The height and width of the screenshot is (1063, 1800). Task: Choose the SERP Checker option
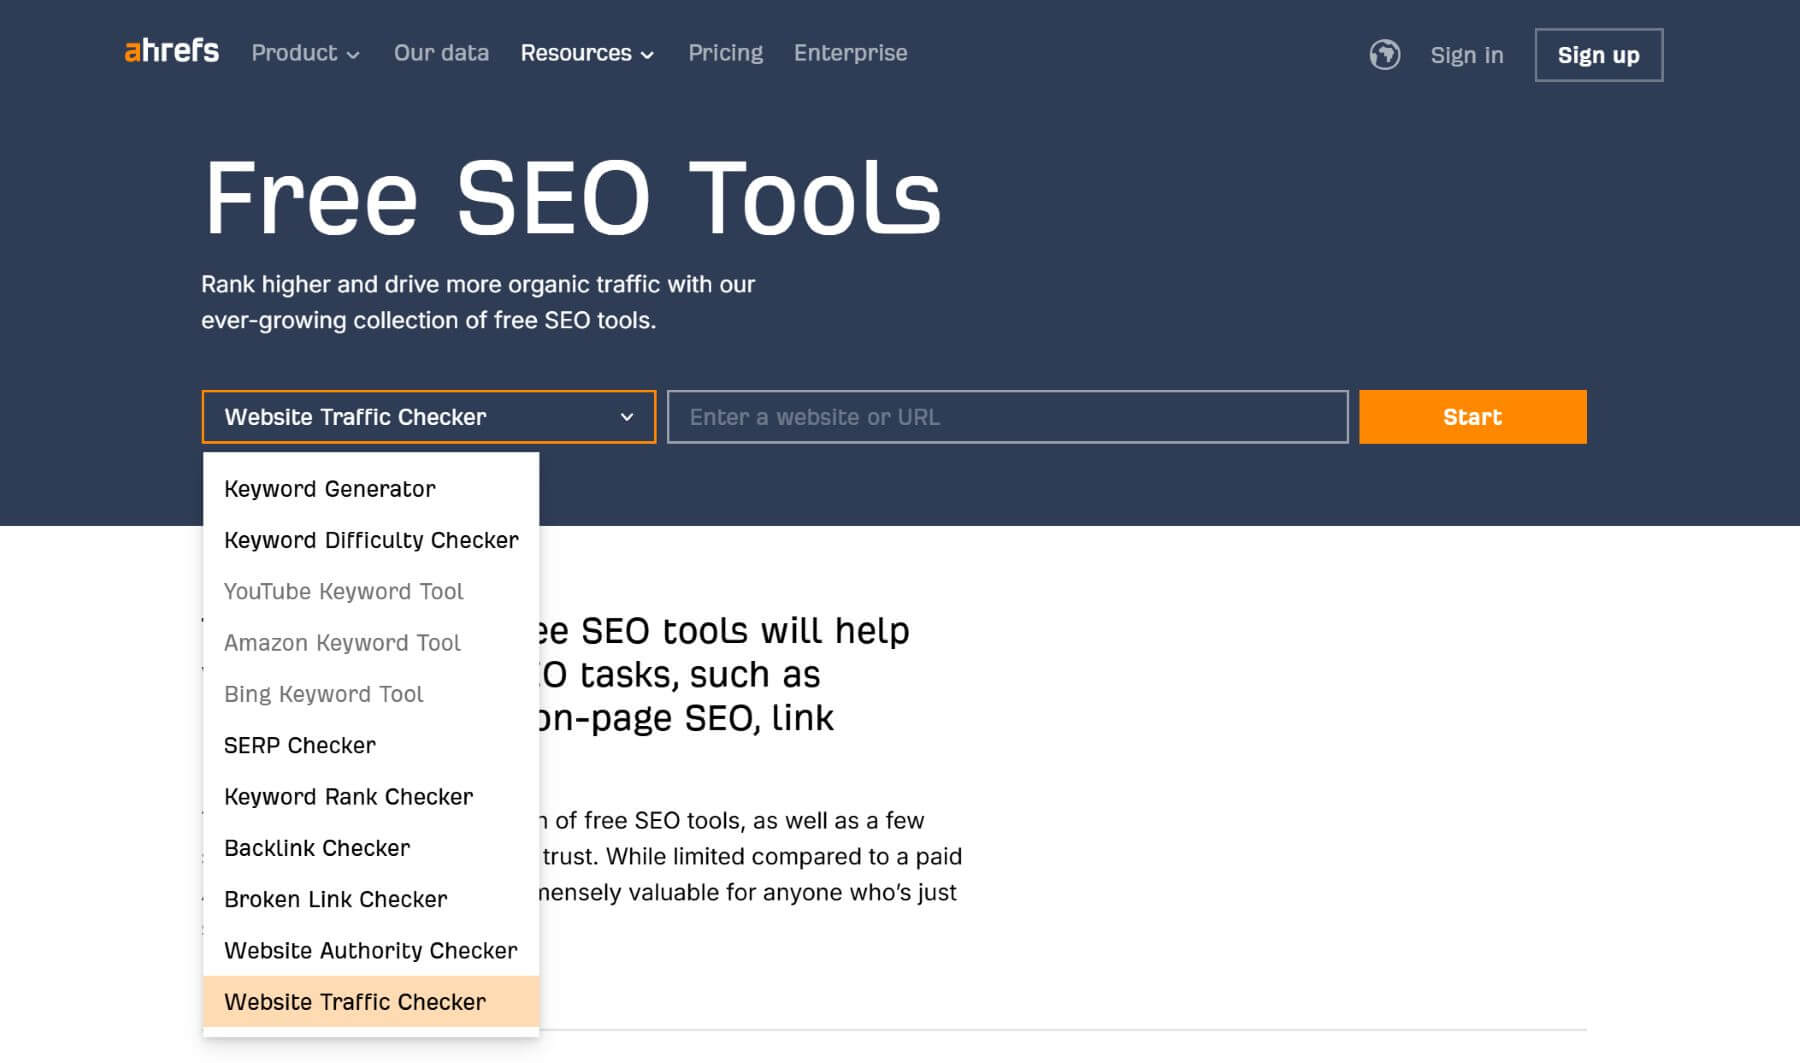[x=300, y=745]
